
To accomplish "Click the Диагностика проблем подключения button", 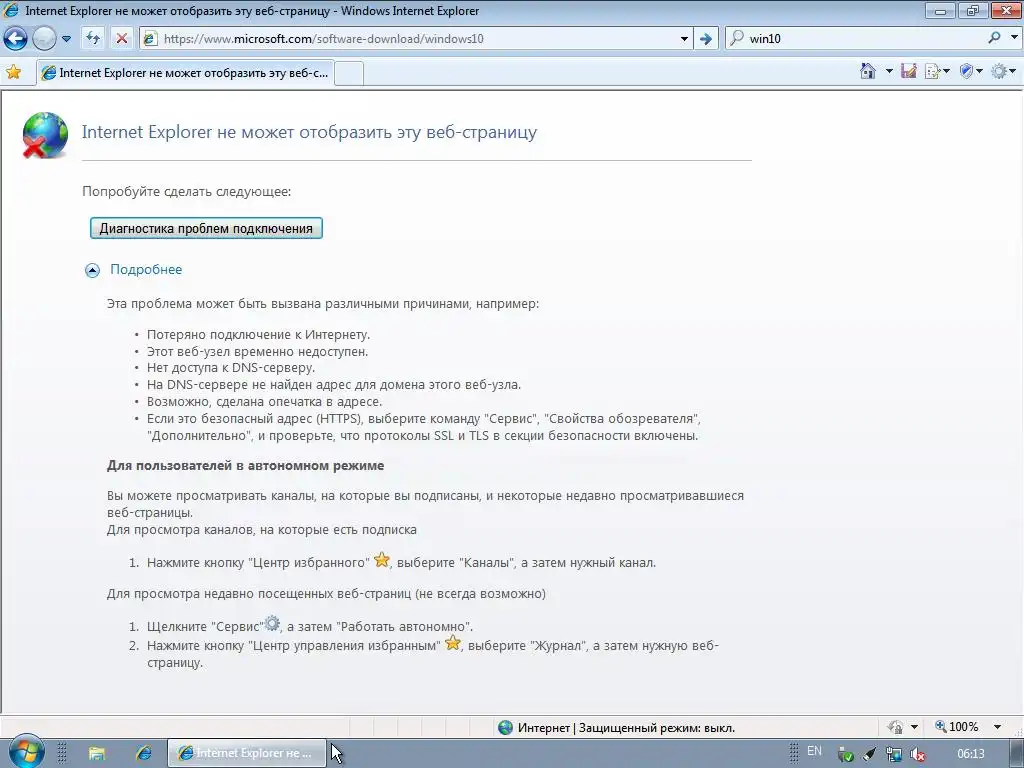I will pyautogui.click(x=206, y=228).
